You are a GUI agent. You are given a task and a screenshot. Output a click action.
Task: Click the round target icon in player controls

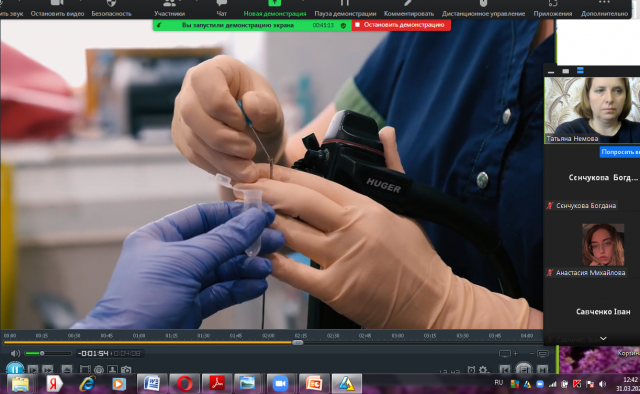99,370
